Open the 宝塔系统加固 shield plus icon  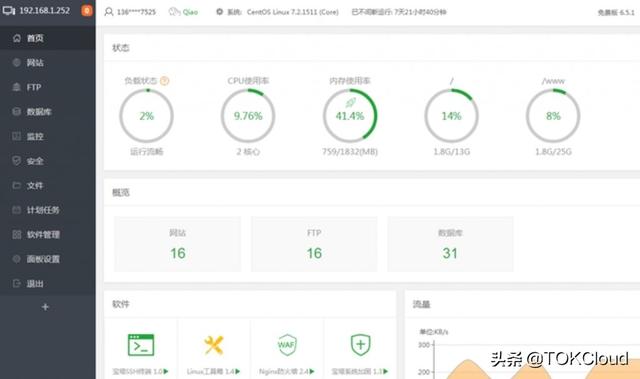pyautogui.click(x=360, y=345)
